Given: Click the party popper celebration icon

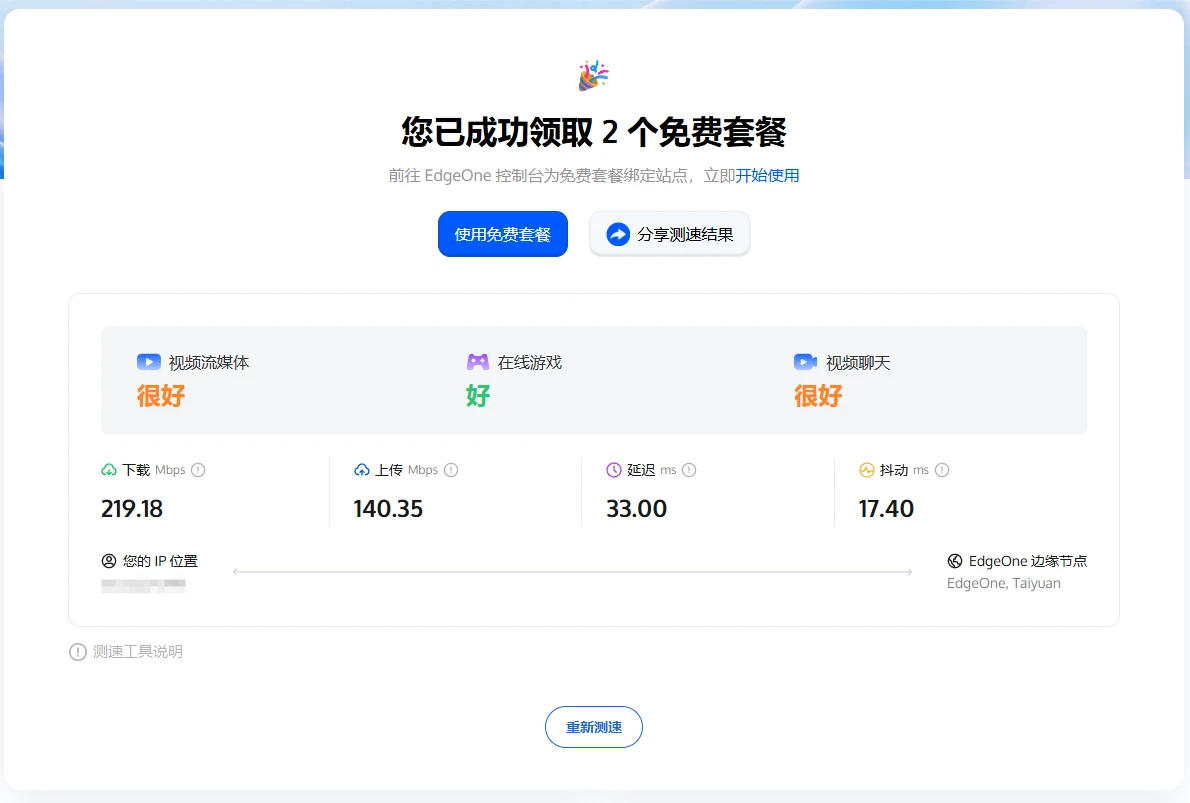Looking at the screenshot, I should click(x=593, y=75).
